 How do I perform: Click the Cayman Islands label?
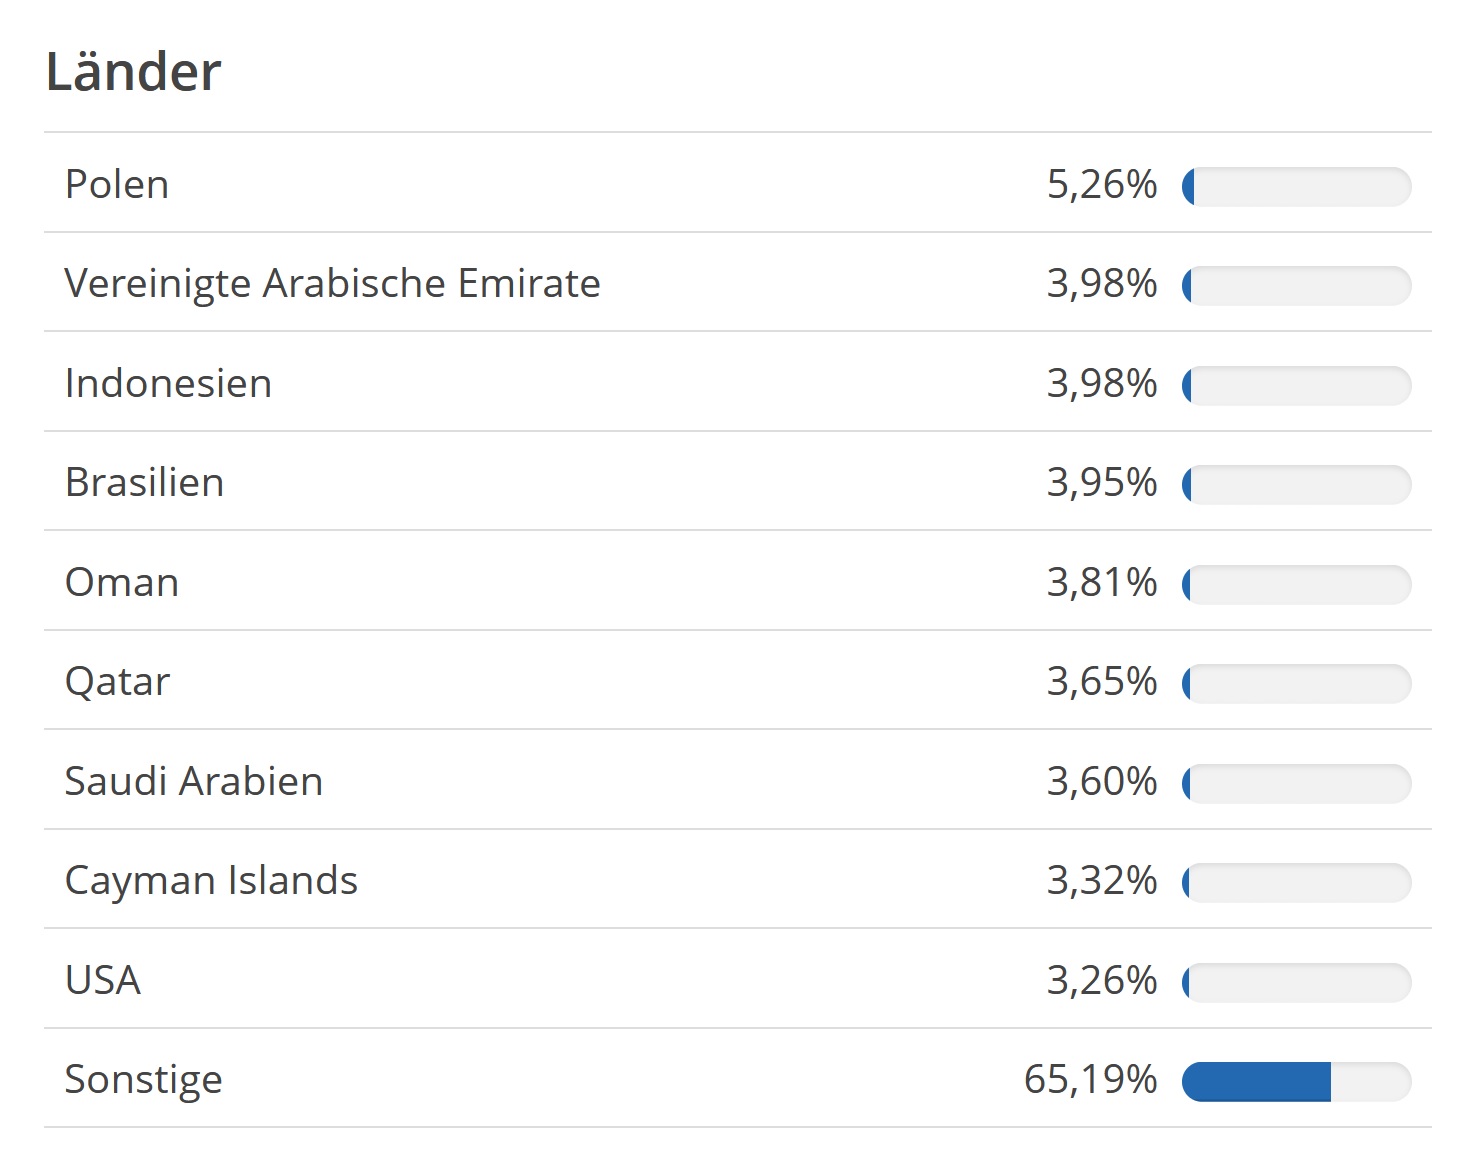click(x=211, y=881)
